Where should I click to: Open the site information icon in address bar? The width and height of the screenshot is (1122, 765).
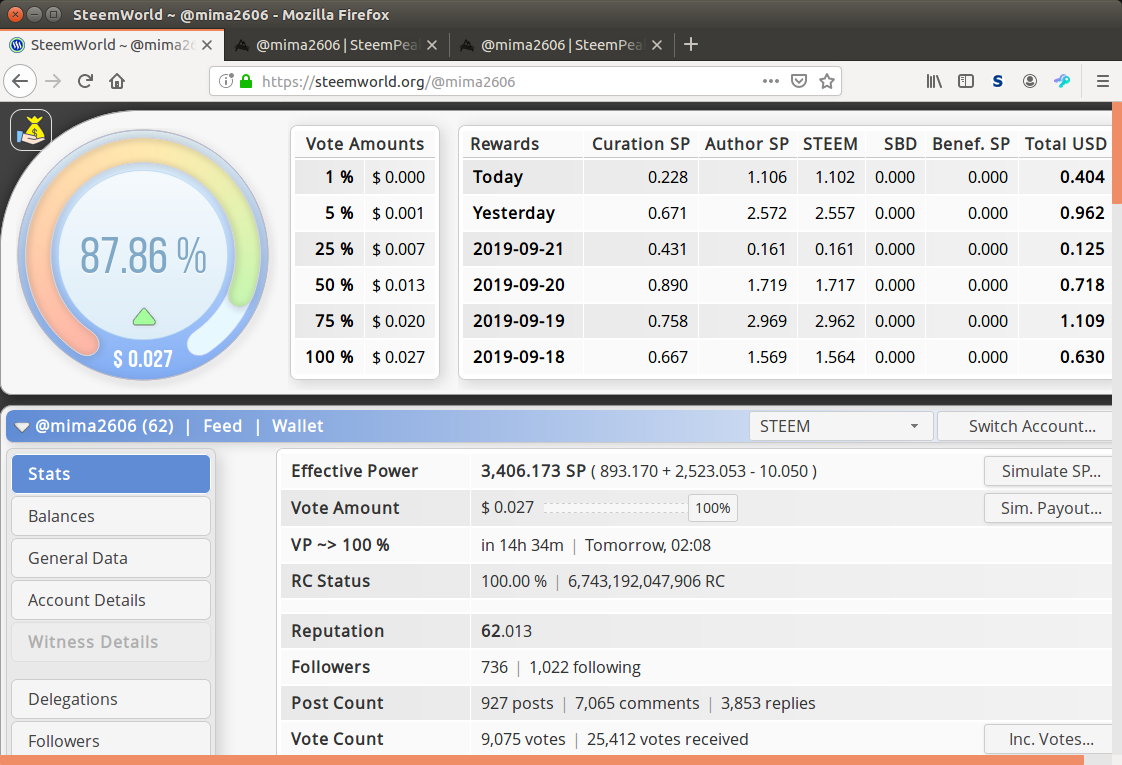(226, 81)
